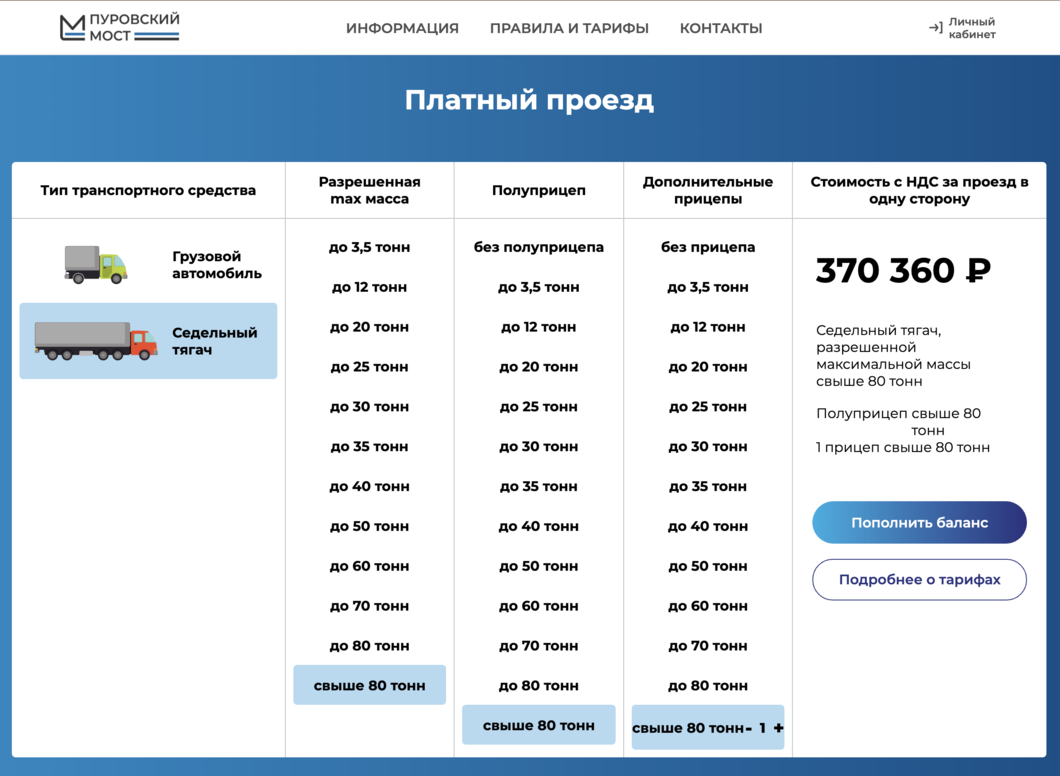Pick до 30 тонн in Полуприцеп column

tap(539, 447)
